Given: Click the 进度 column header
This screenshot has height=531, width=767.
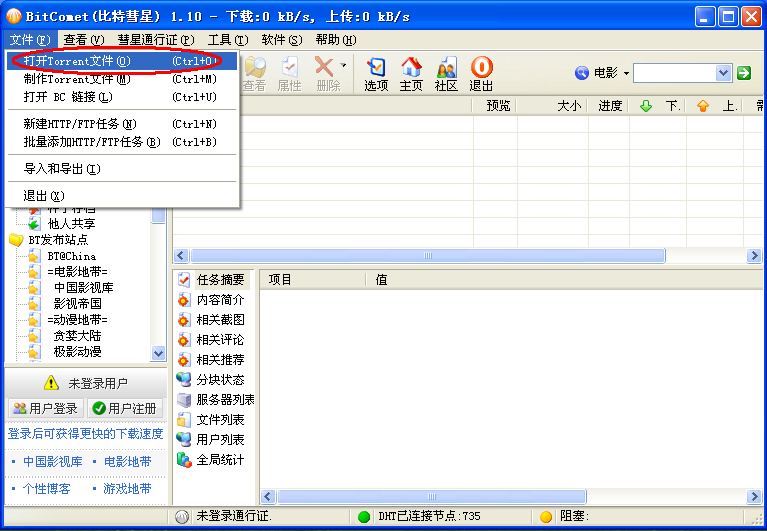Looking at the screenshot, I should click(609, 106).
